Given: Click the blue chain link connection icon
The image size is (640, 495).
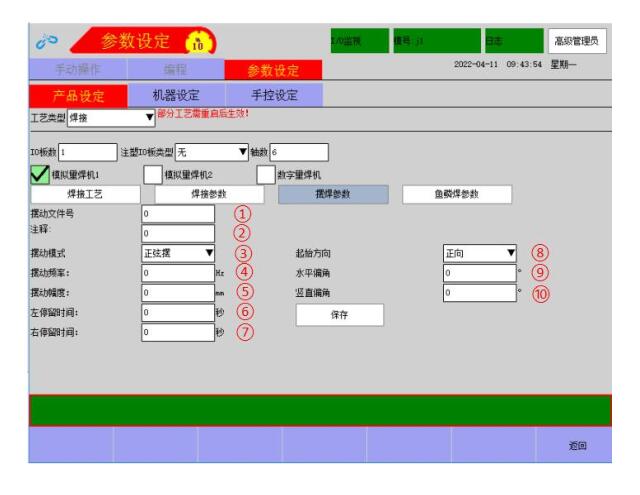Looking at the screenshot, I should 47,41.
